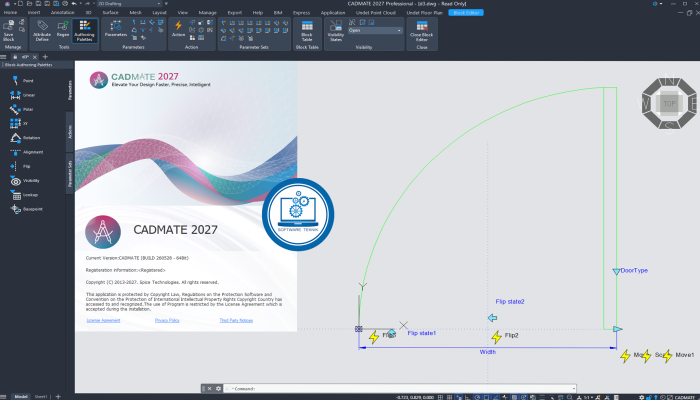700x400 pixels.
Task: Click the Open file icon in quick access
Action: tap(29, 4)
